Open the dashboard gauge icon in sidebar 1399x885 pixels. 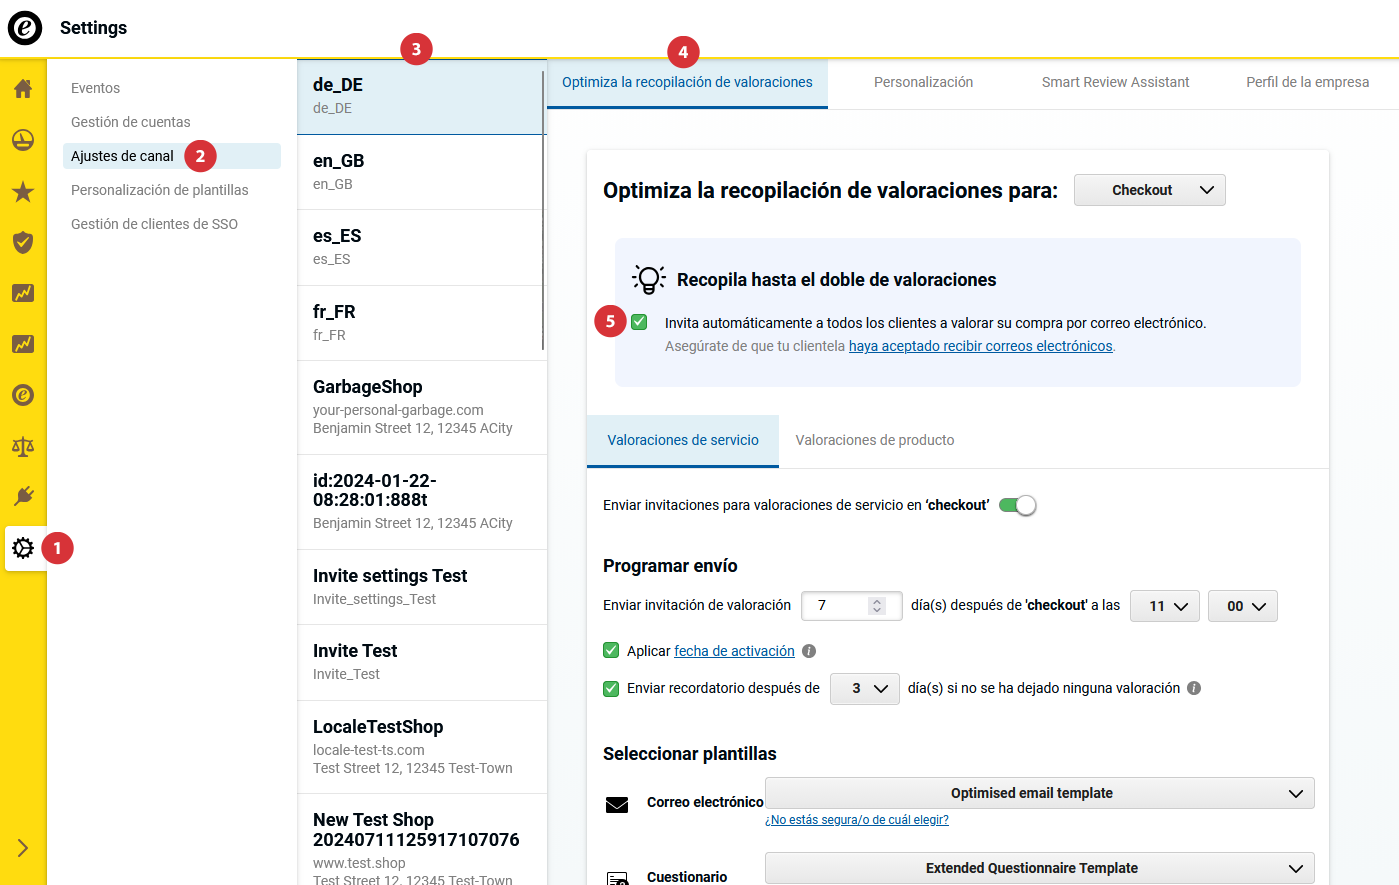point(23,140)
